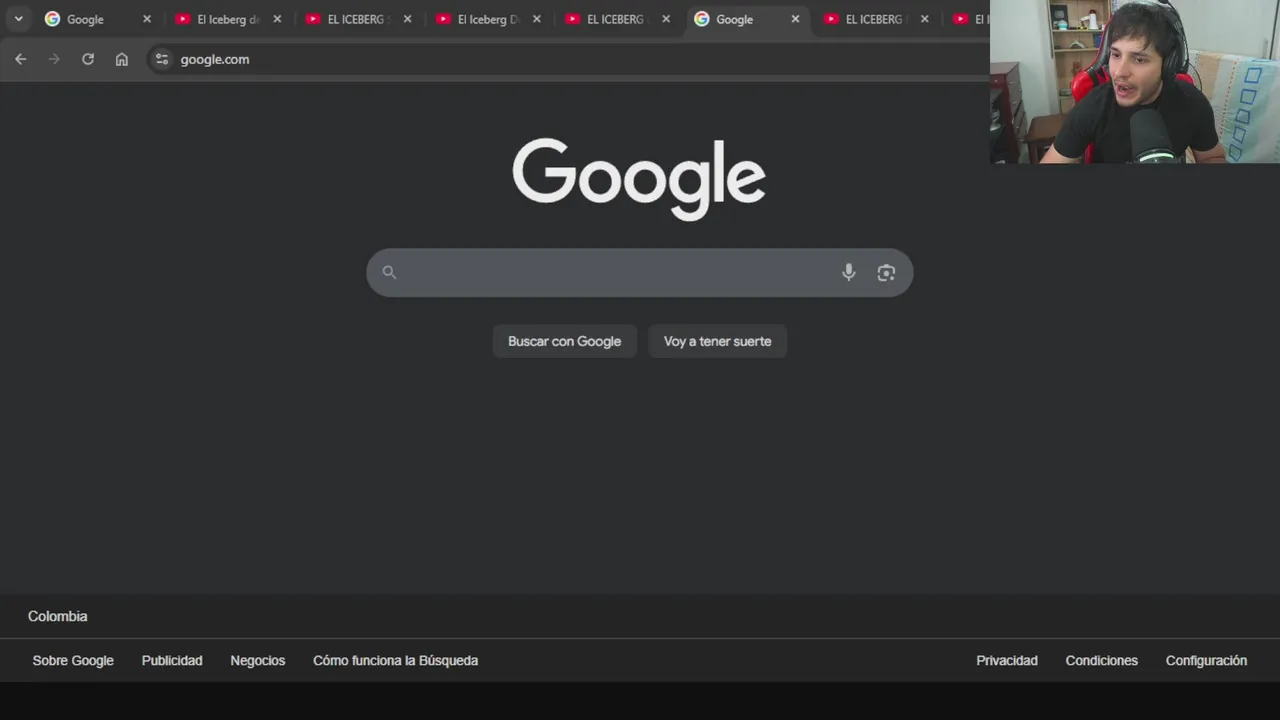Viewport: 1280px width, 720px height.
Task: Open search by image camera icon
Action: (x=886, y=272)
